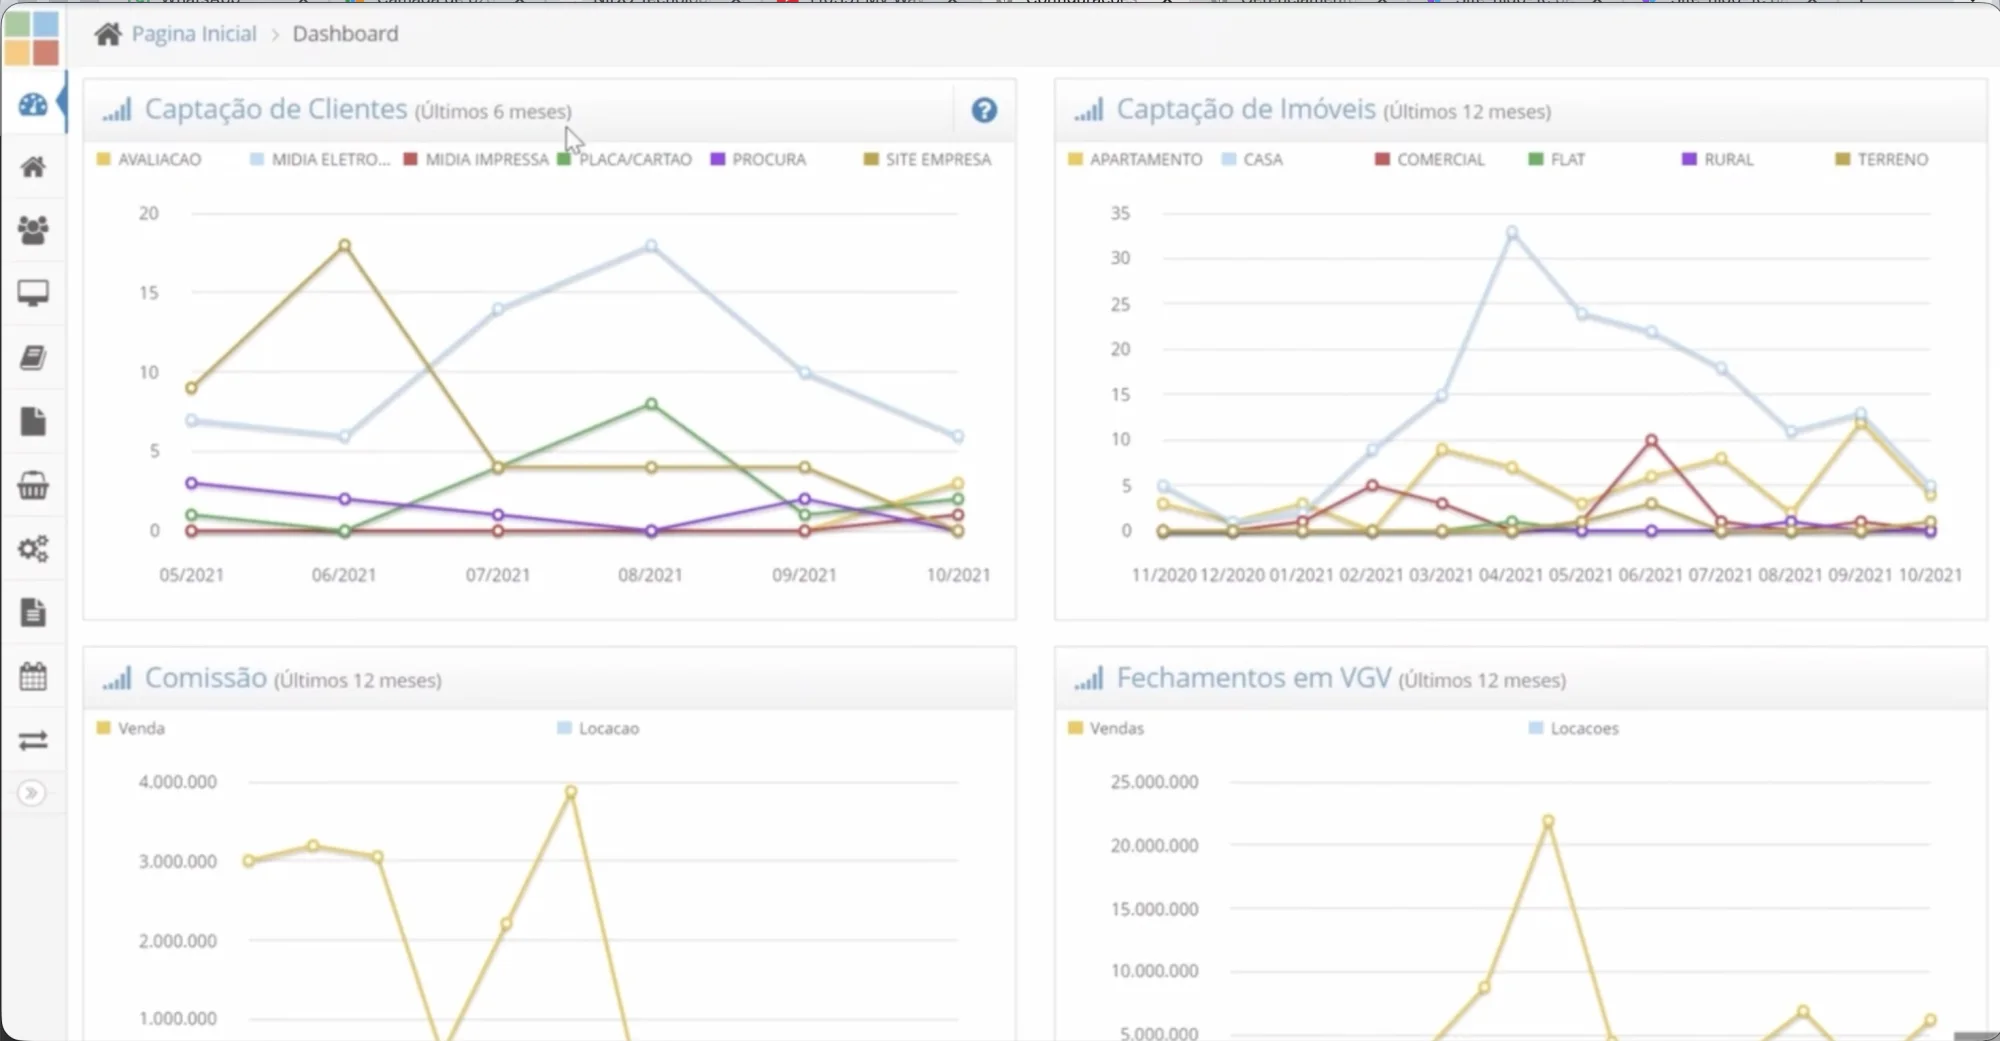This screenshot has height=1041, width=2000.
Task: Hide the TERRENO legend series
Action: [1882, 159]
